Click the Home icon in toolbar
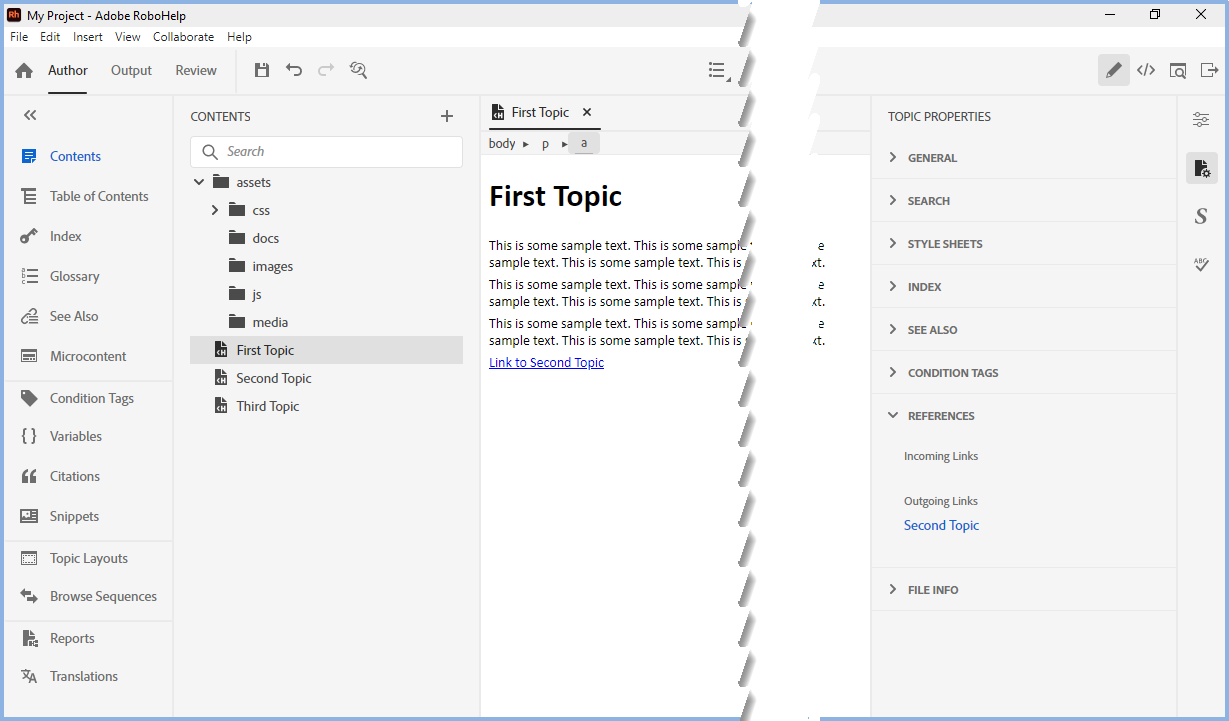 tap(25, 71)
